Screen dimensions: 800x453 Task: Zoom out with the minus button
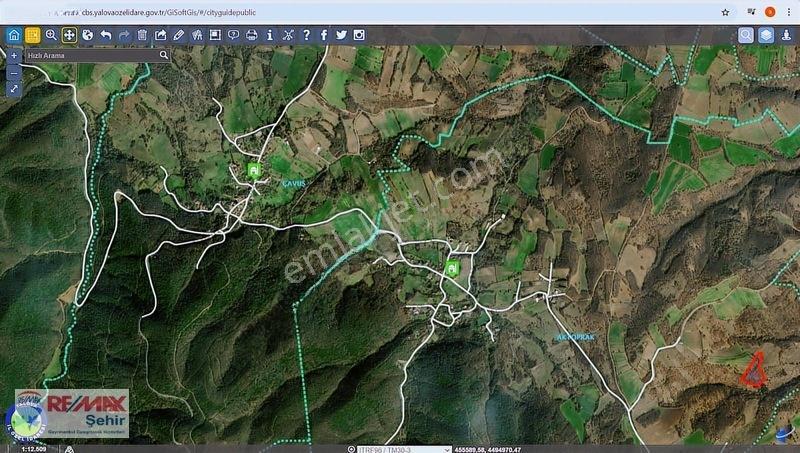click(x=14, y=73)
